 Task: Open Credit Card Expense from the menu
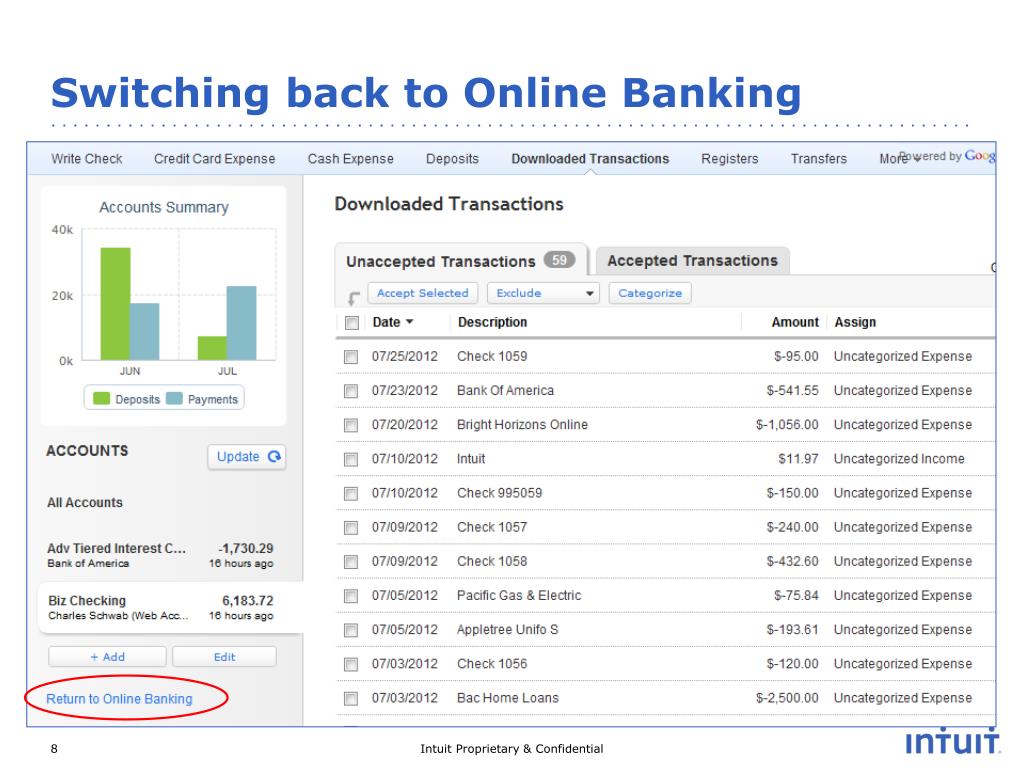[214, 159]
